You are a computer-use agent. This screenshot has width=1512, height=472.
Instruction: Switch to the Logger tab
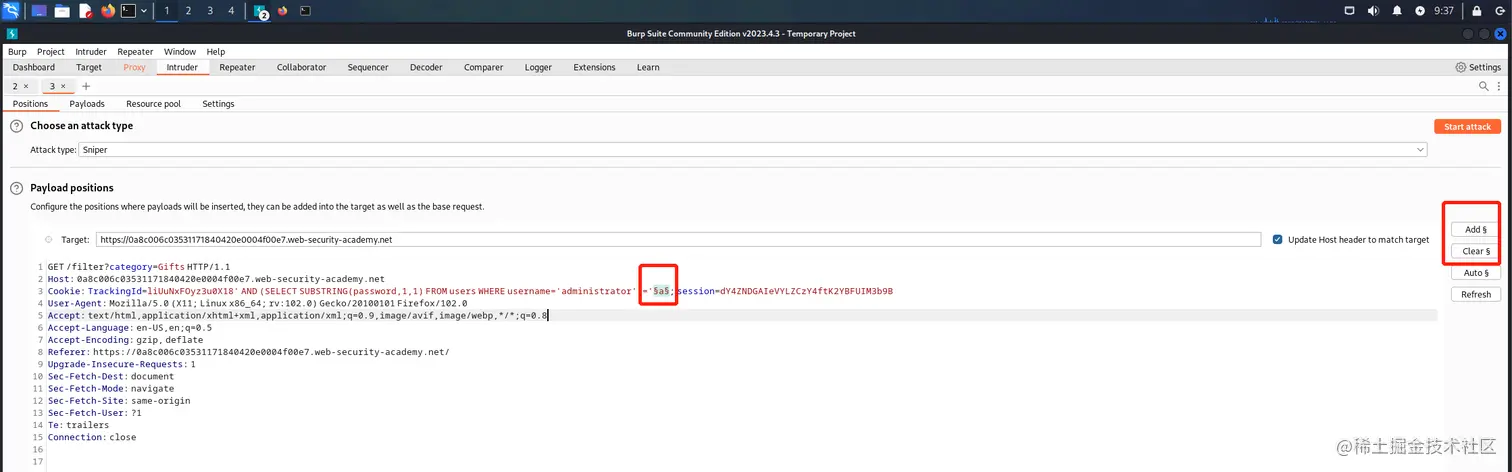538,67
